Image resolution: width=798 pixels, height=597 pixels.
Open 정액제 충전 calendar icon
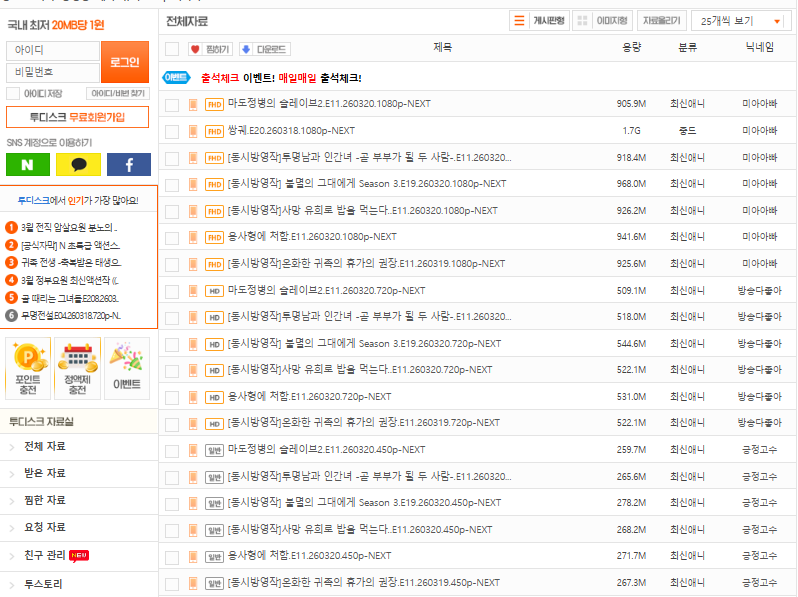tap(77, 368)
